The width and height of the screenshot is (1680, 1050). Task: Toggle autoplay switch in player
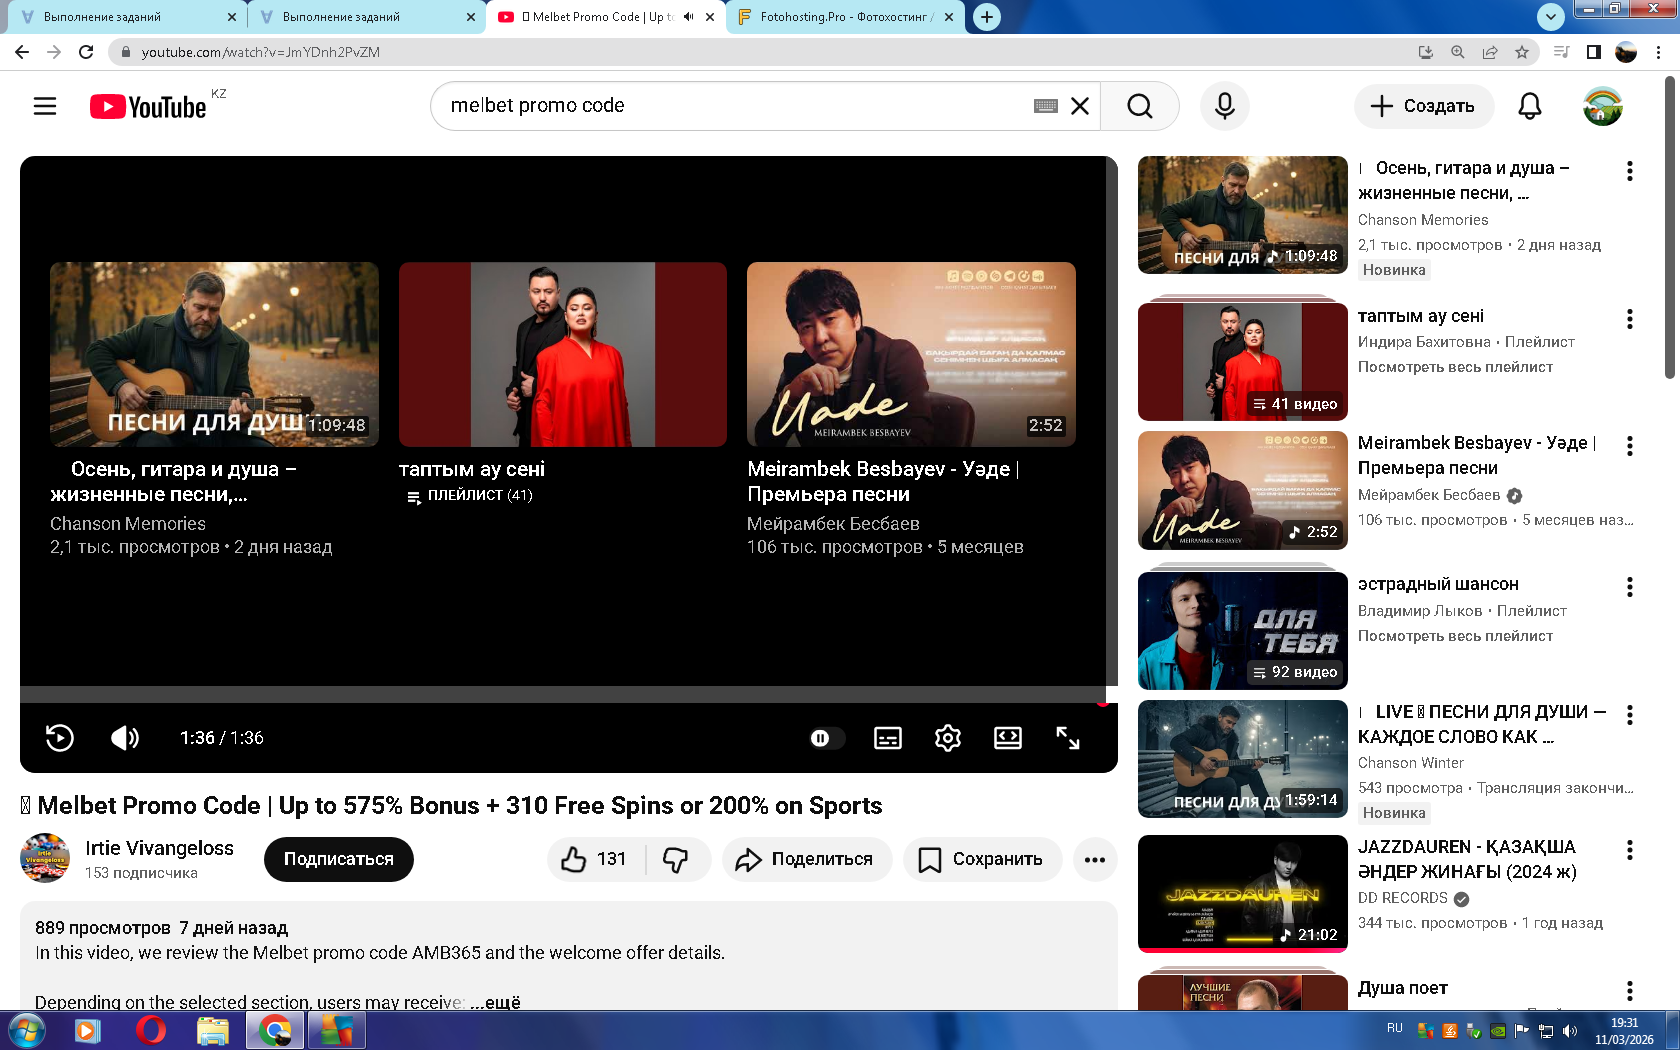coord(826,738)
